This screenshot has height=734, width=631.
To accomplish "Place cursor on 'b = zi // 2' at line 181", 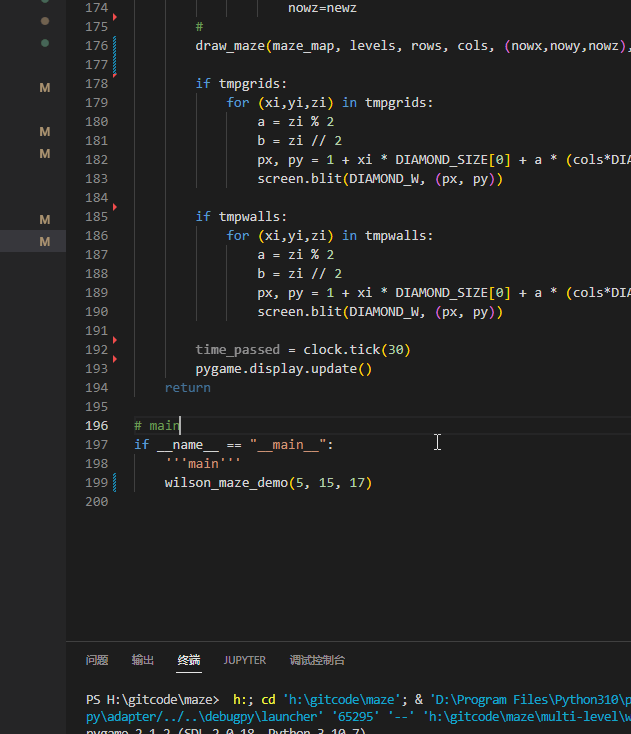I will pyautogui.click(x=300, y=140).
